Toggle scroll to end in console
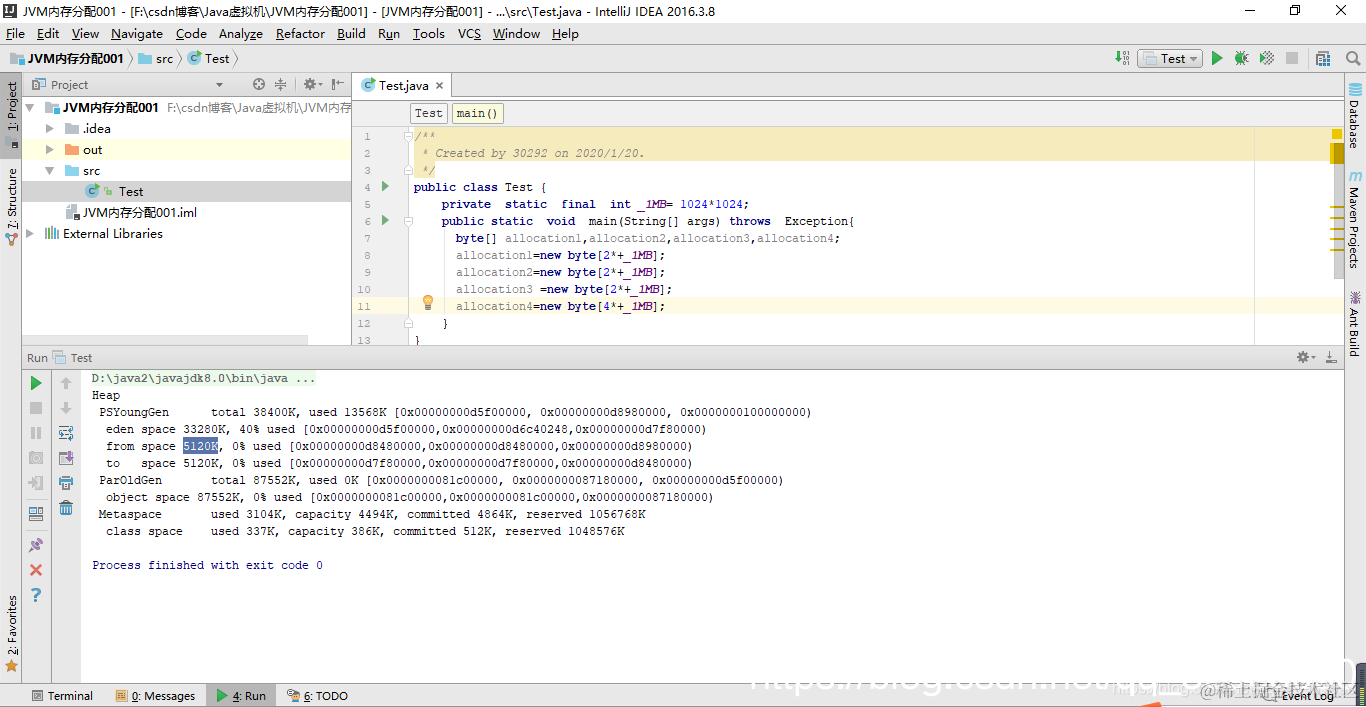The width and height of the screenshot is (1366, 707). tap(66, 458)
